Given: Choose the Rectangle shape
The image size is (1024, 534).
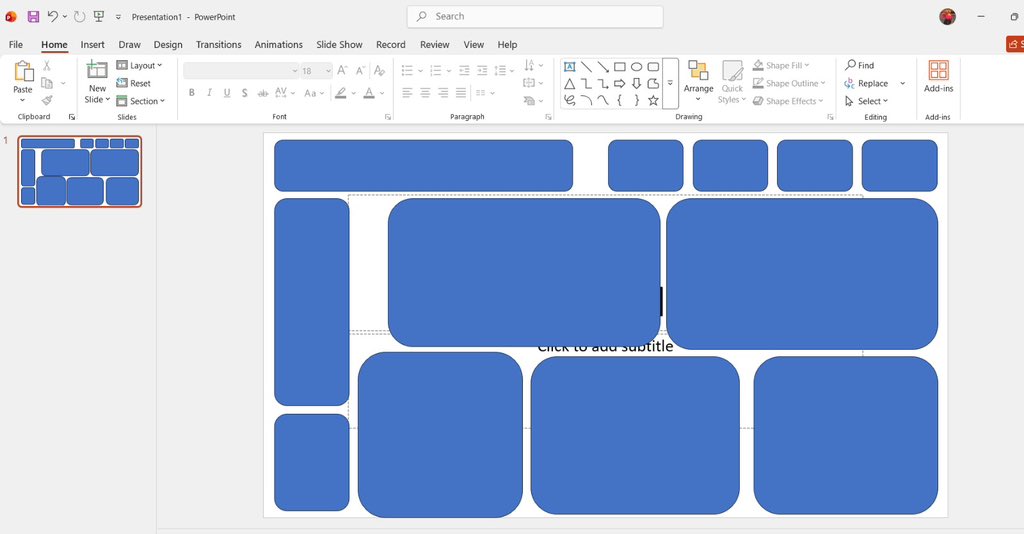Looking at the screenshot, I should pyautogui.click(x=620, y=67).
